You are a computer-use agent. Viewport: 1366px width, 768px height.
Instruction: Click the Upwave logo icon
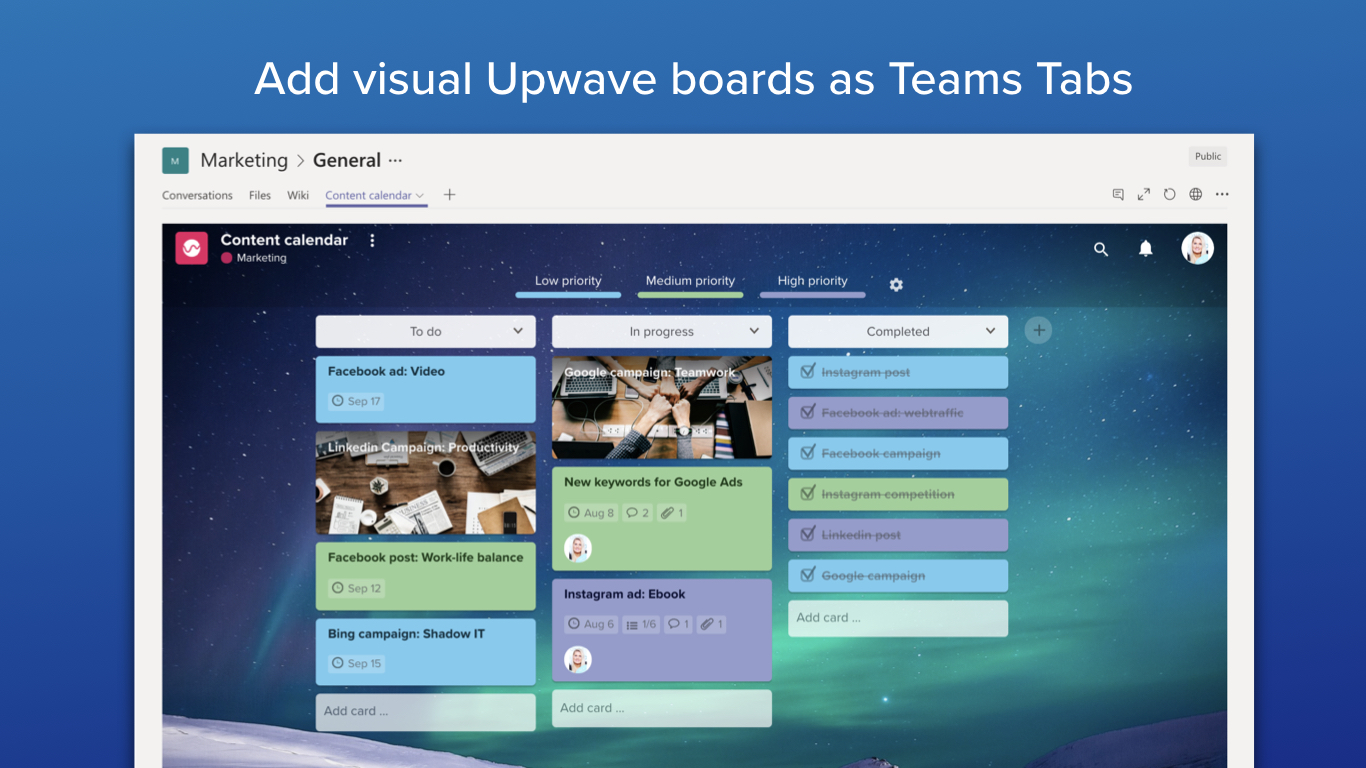tap(191, 248)
